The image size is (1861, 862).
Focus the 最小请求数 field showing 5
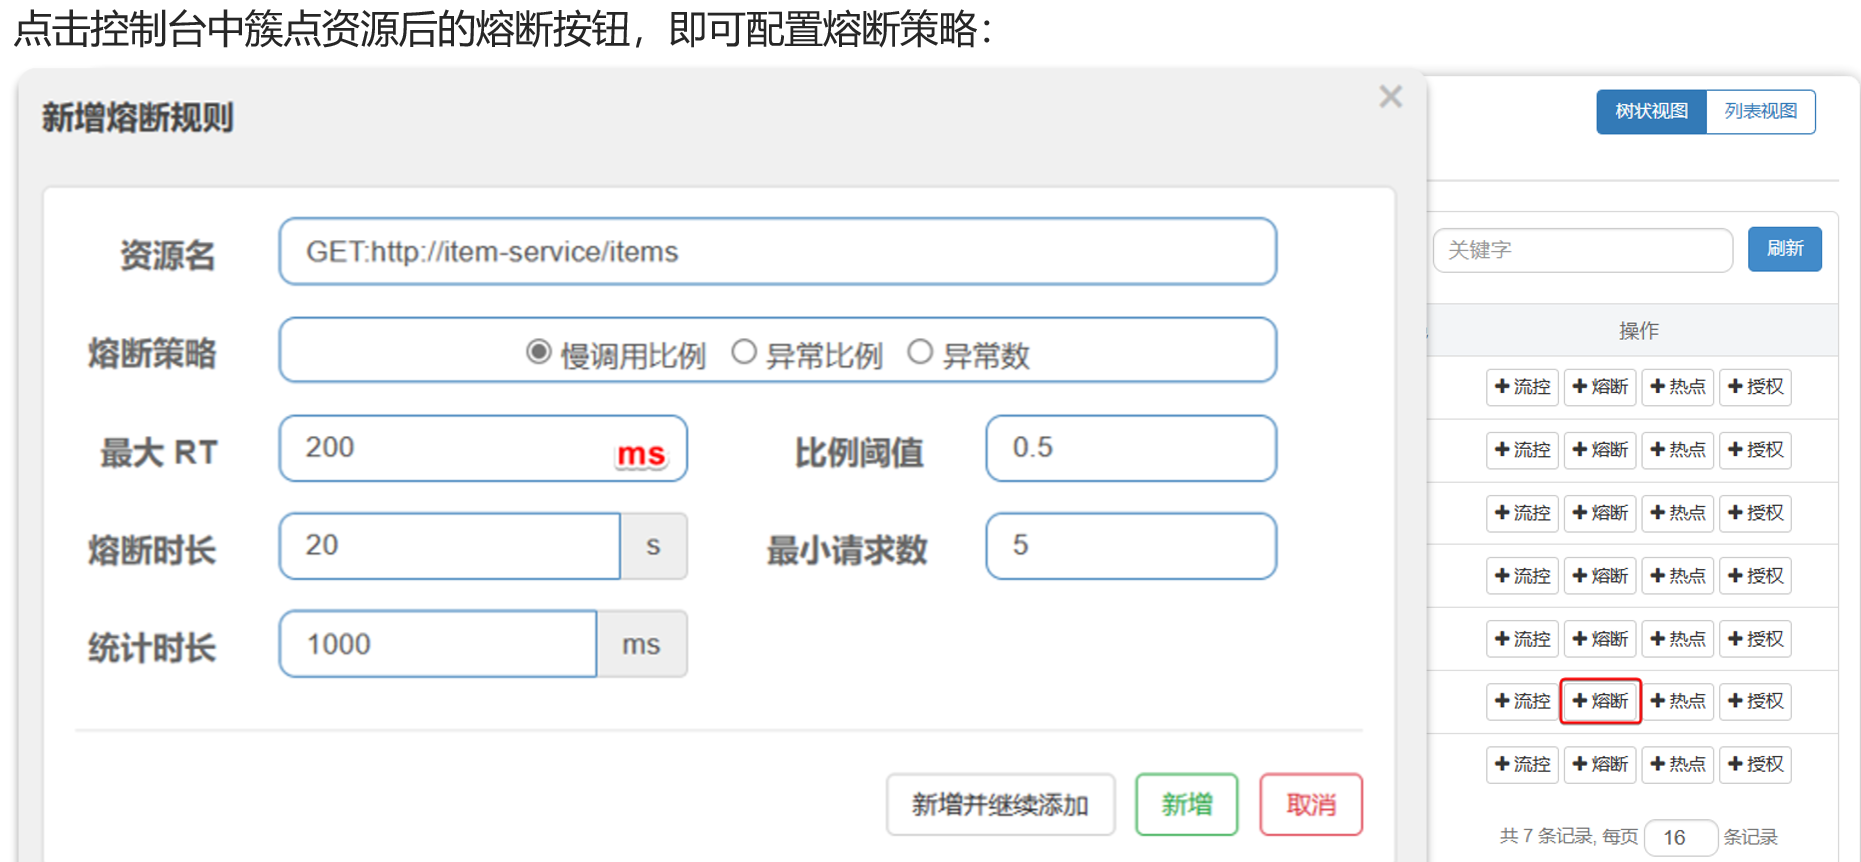click(x=1131, y=546)
